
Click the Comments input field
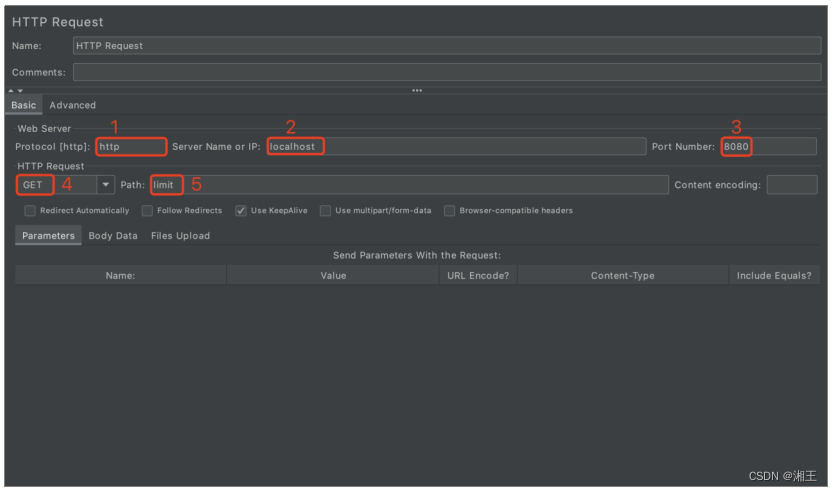click(447, 72)
